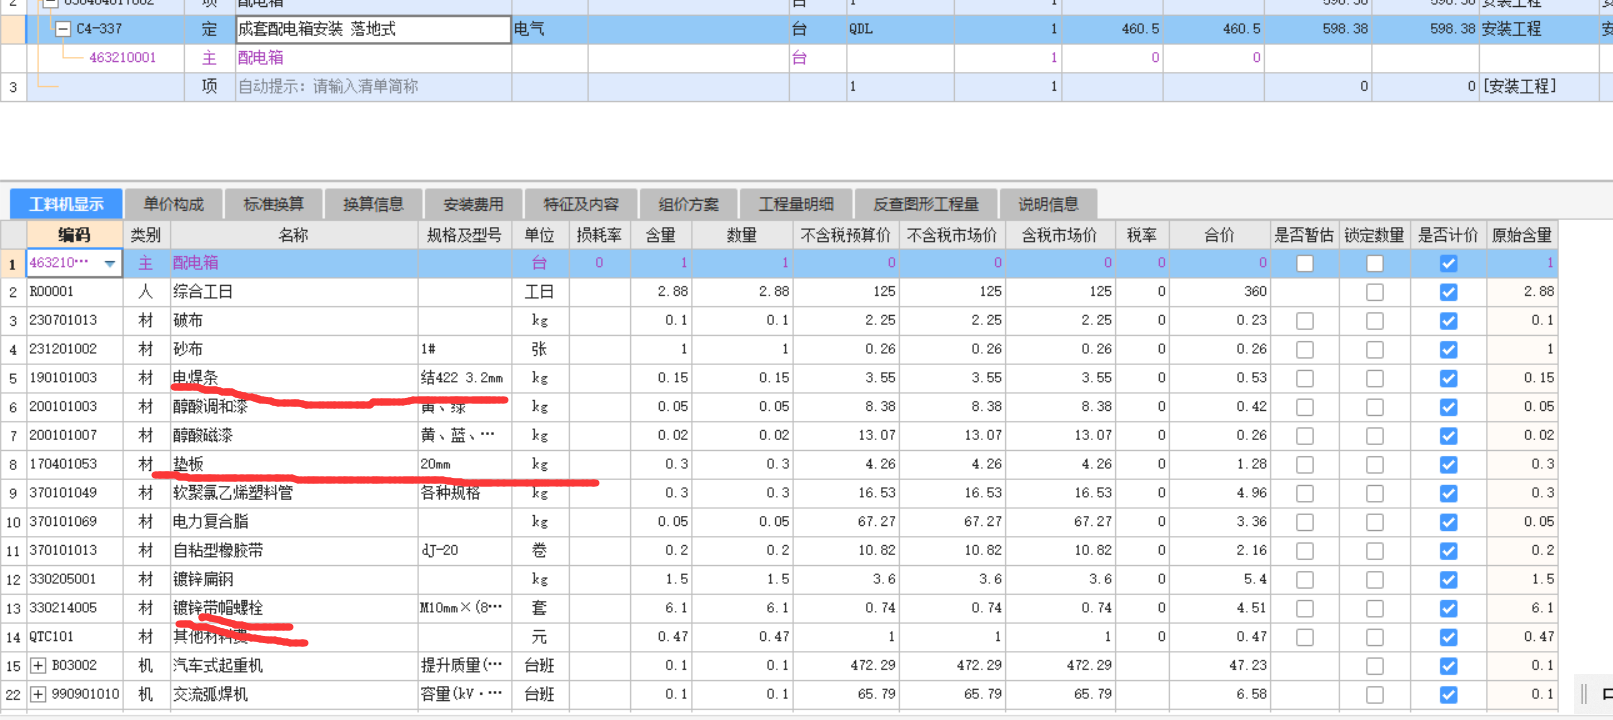Screen dimensions: 1613x720
Task: Click the 规格及型号 column header
Action: coord(464,235)
